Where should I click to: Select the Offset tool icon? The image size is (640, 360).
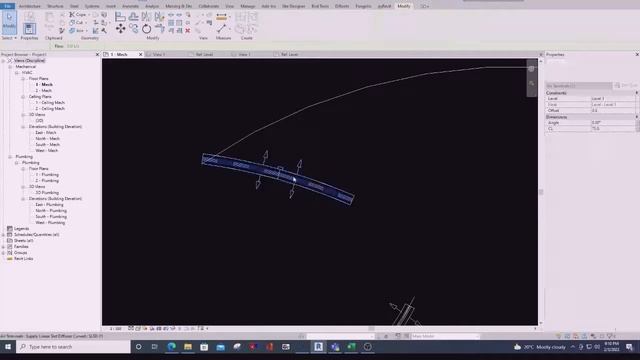tap(133, 16)
